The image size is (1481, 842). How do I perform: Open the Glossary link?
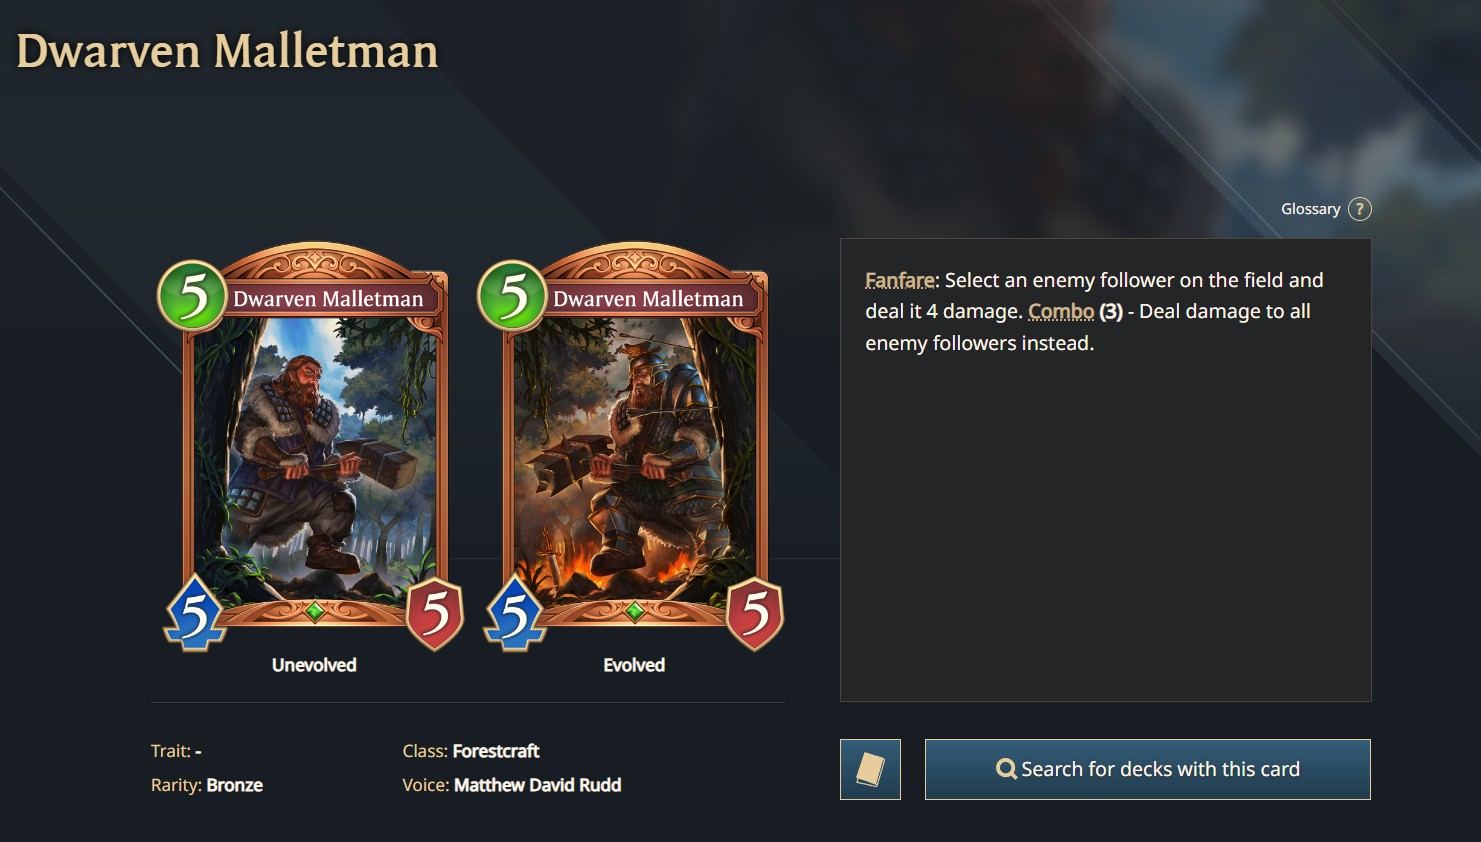1310,209
